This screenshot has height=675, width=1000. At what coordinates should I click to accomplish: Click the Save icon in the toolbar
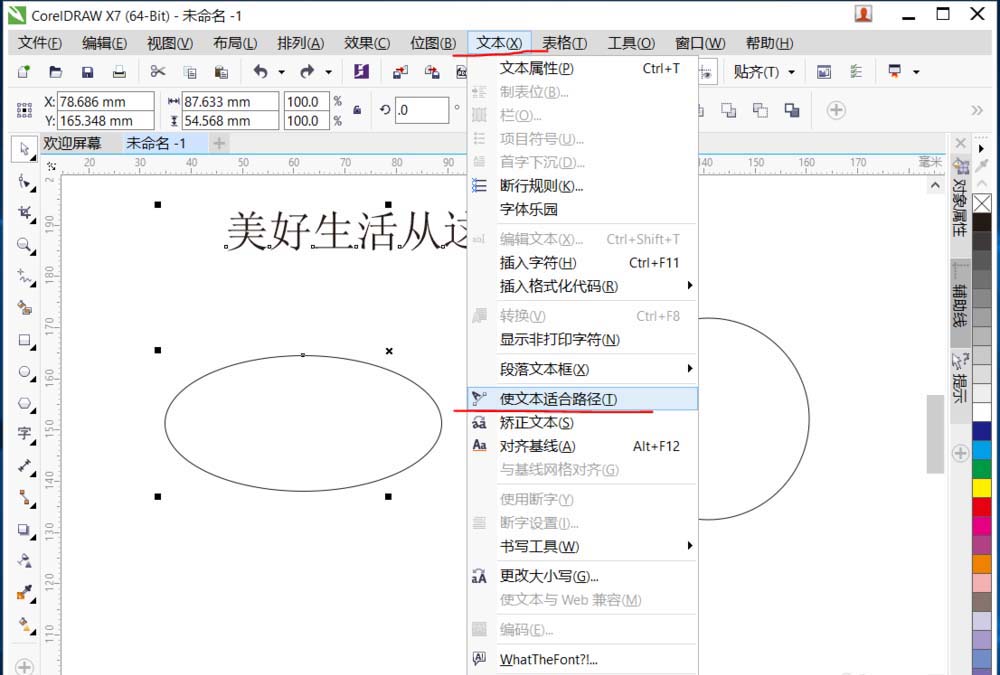tap(88, 71)
